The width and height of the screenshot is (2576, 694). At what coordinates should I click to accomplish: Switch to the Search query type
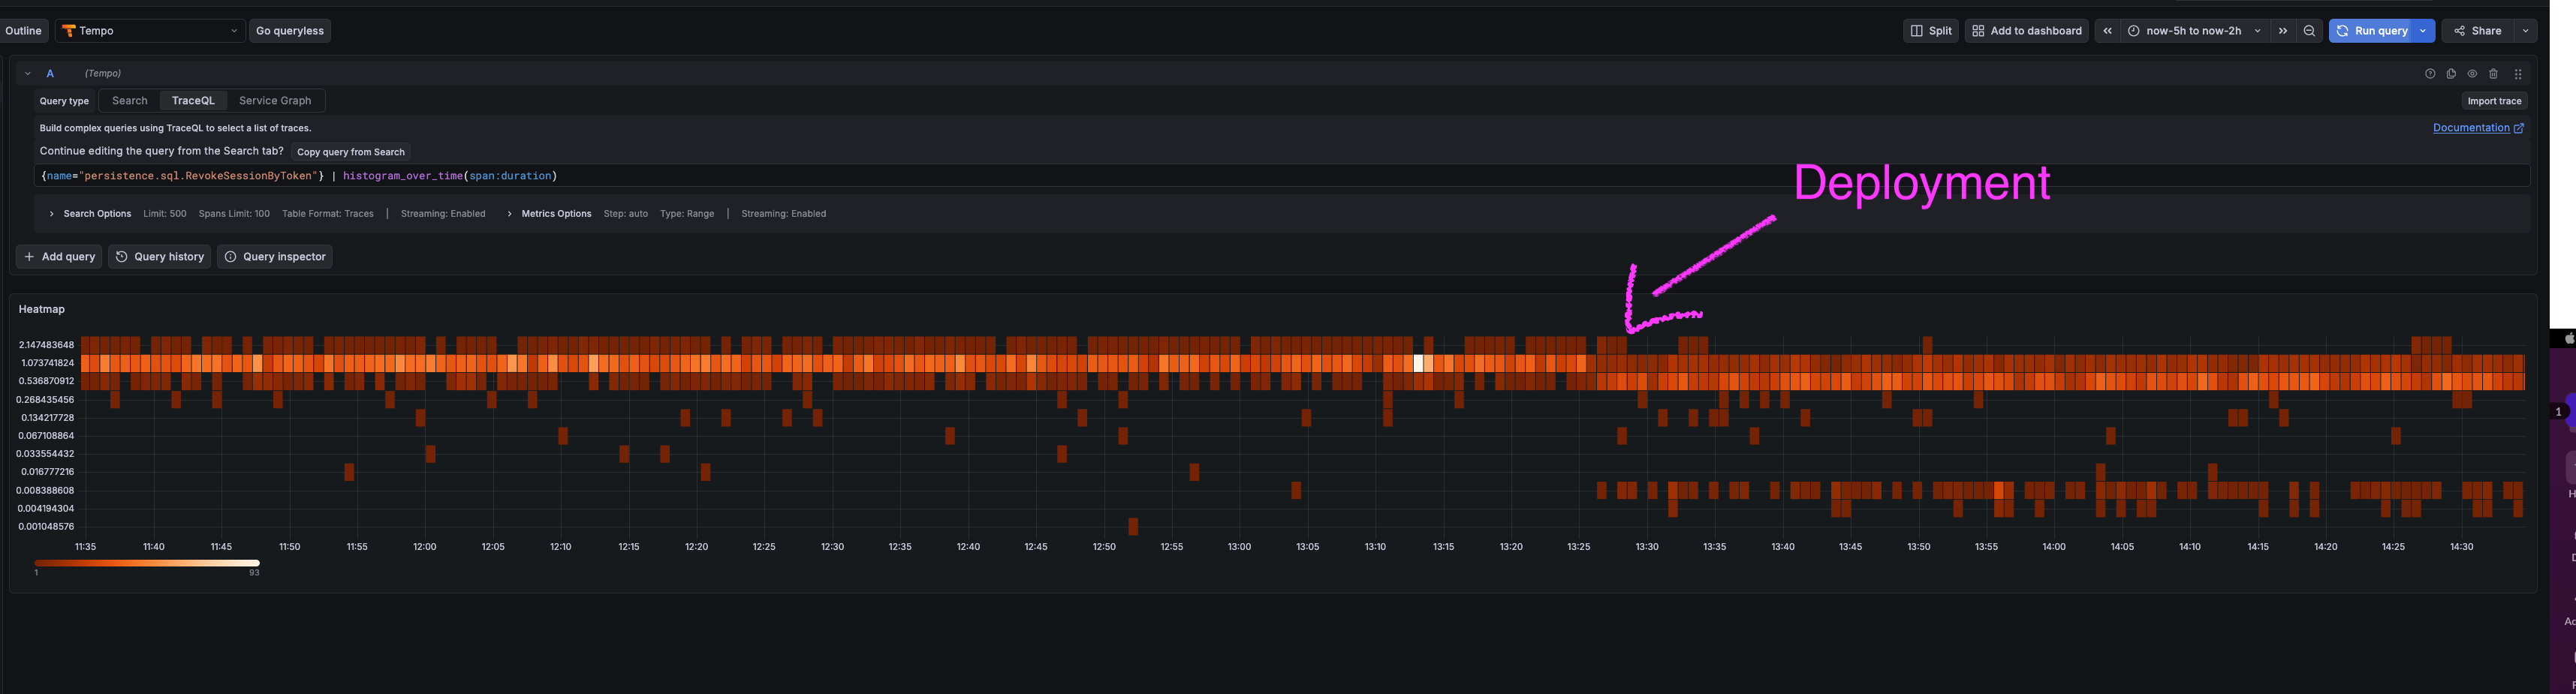(x=129, y=101)
